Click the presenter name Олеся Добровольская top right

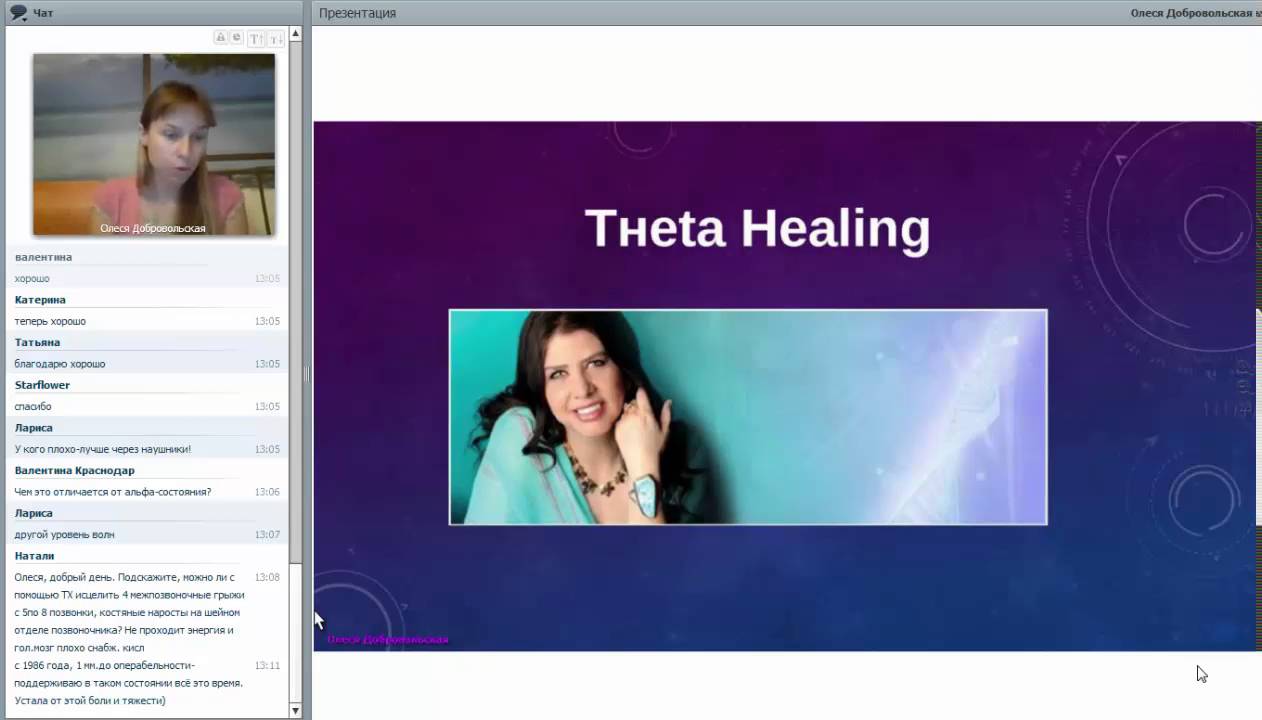1195,13
